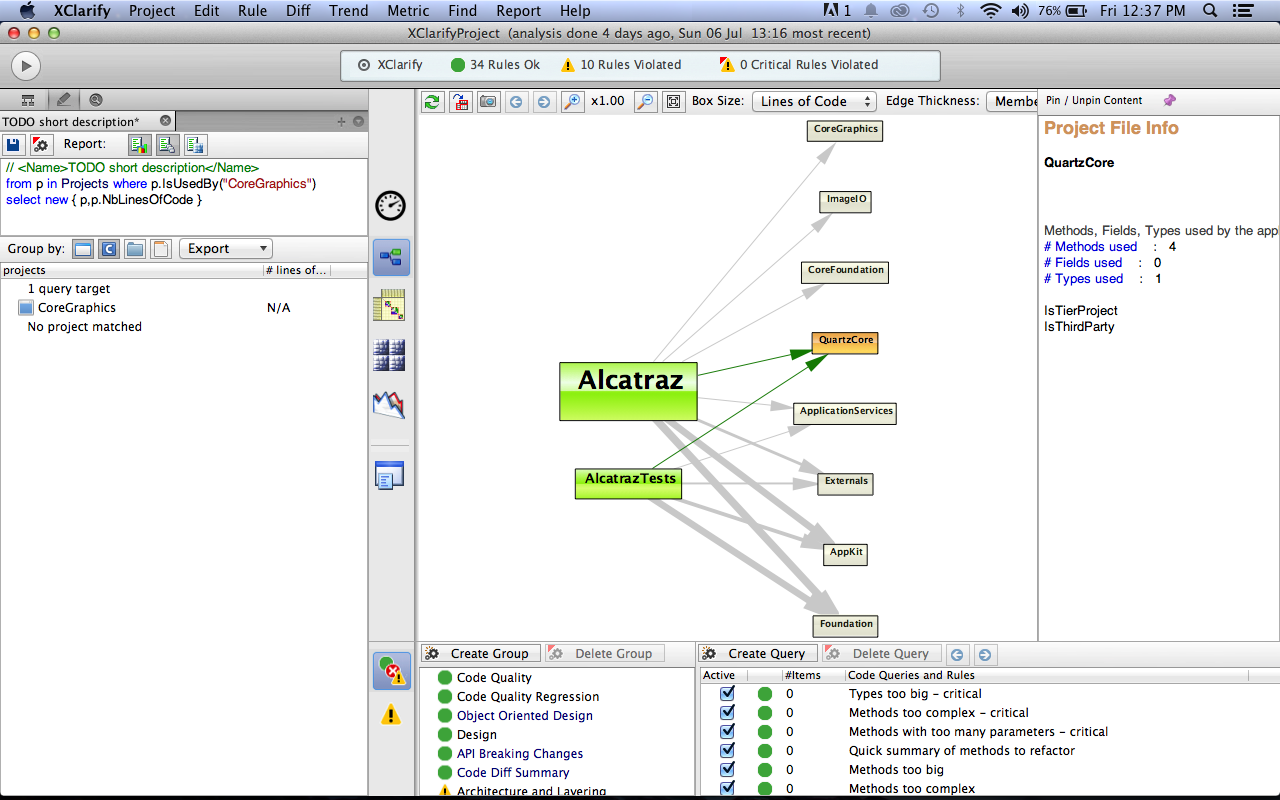The height and width of the screenshot is (800, 1280).
Task: Group results by project icon
Action: [x=83, y=248]
